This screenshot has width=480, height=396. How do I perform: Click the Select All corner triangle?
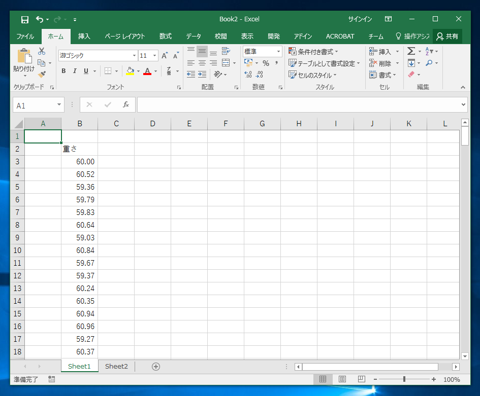pos(19,124)
